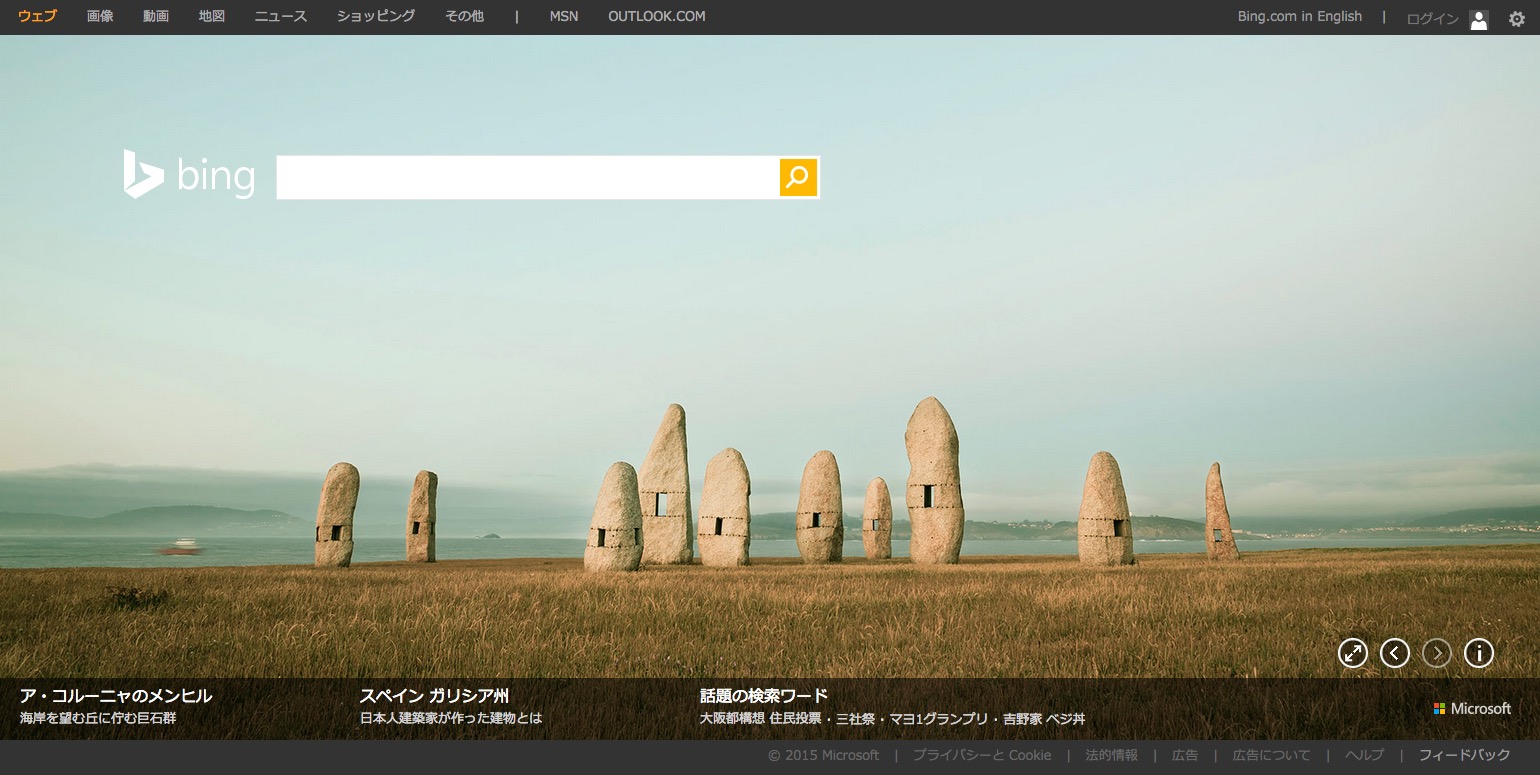
Task: Expand the その他 (More) menu
Action: (x=465, y=17)
